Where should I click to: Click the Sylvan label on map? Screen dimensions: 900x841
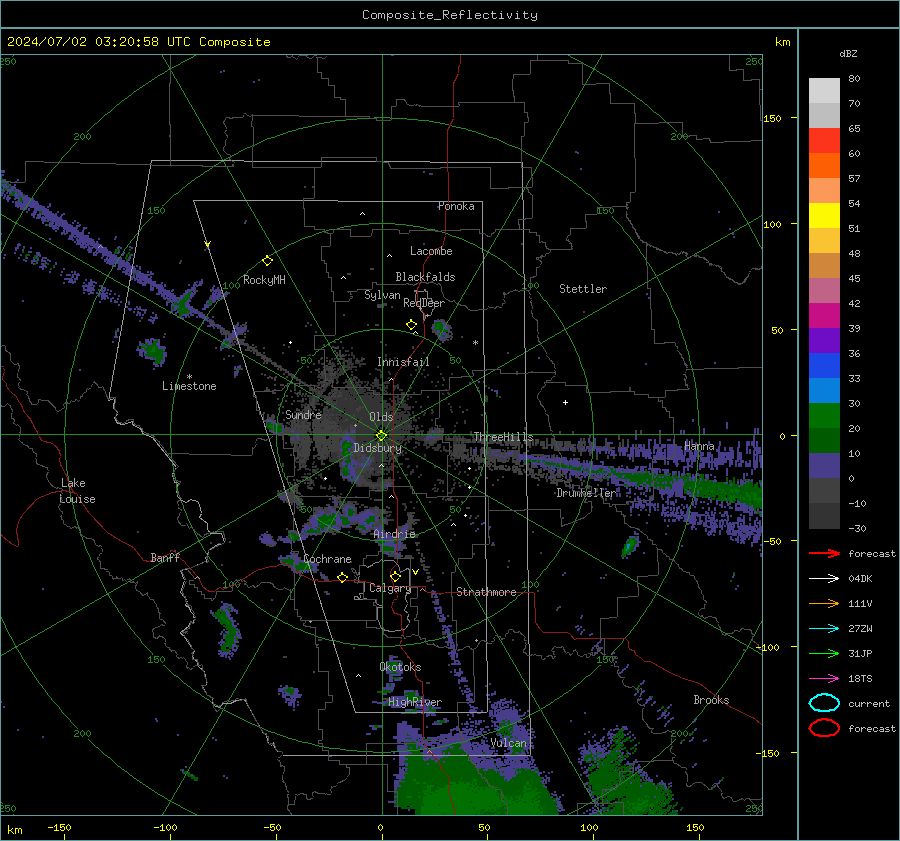pyautogui.click(x=382, y=295)
